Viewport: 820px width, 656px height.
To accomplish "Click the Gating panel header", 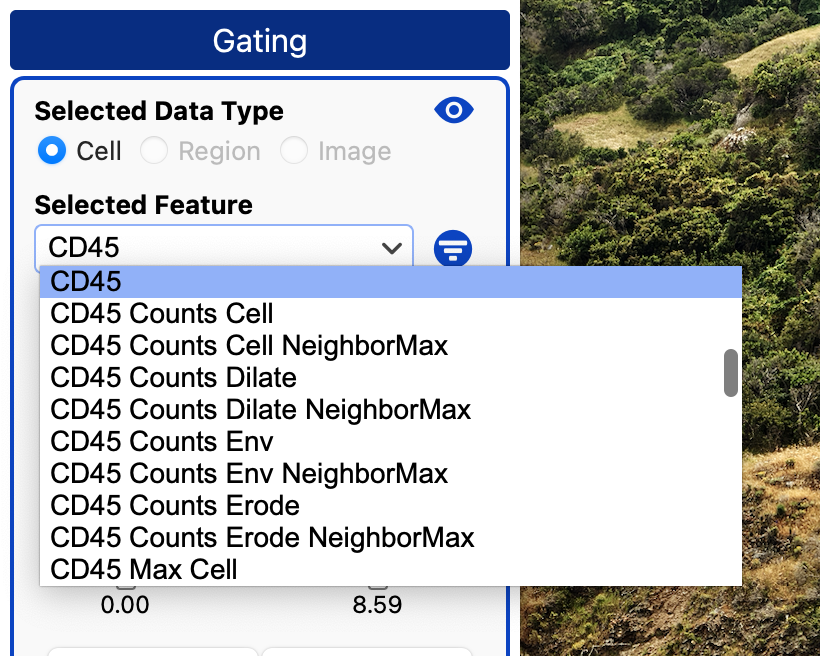I will coord(259,40).
